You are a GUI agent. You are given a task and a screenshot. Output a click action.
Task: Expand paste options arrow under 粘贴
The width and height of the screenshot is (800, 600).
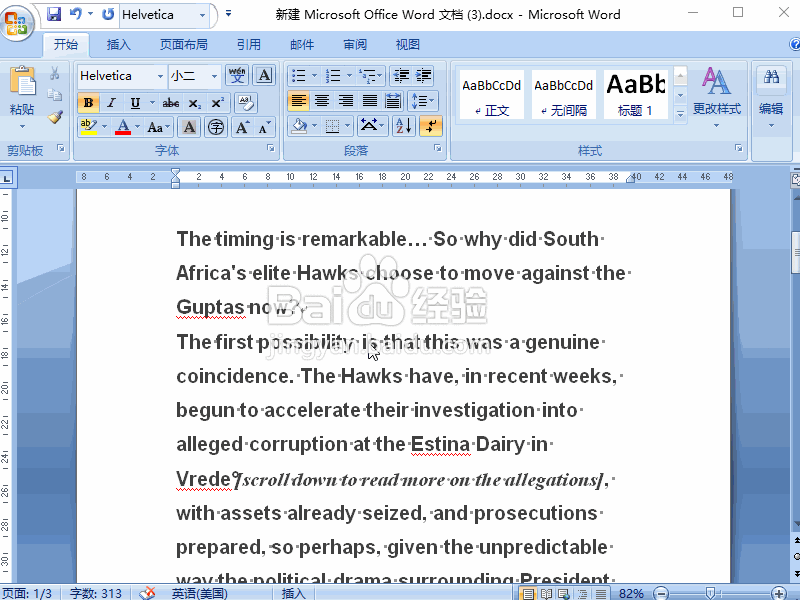coord(22,126)
